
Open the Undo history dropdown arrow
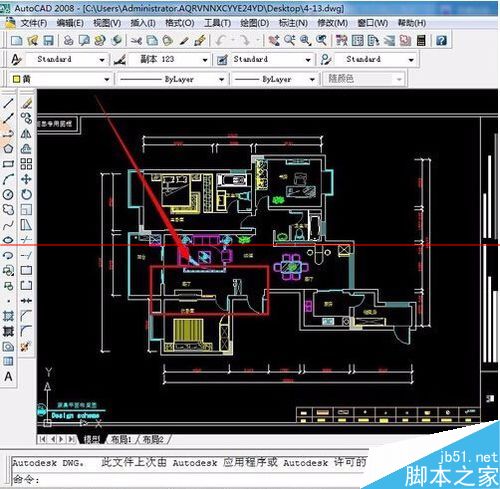(x=233, y=41)
